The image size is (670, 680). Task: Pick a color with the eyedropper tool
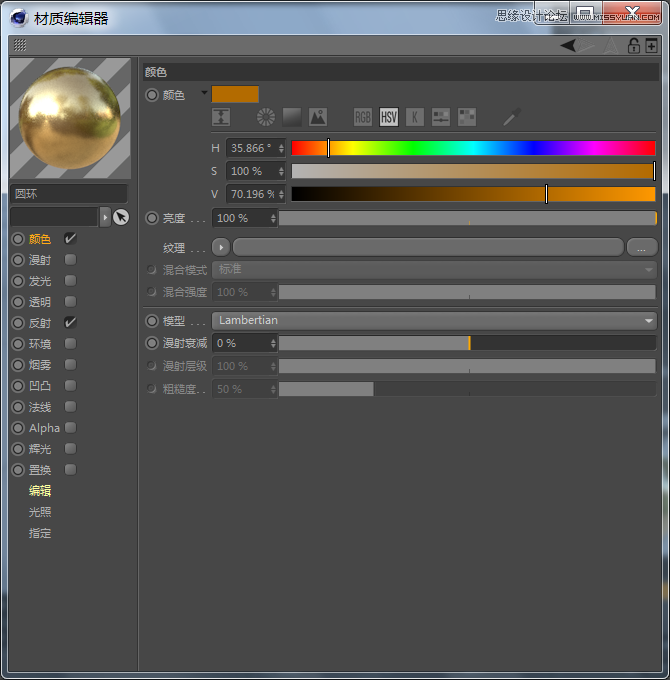(512, 117)
